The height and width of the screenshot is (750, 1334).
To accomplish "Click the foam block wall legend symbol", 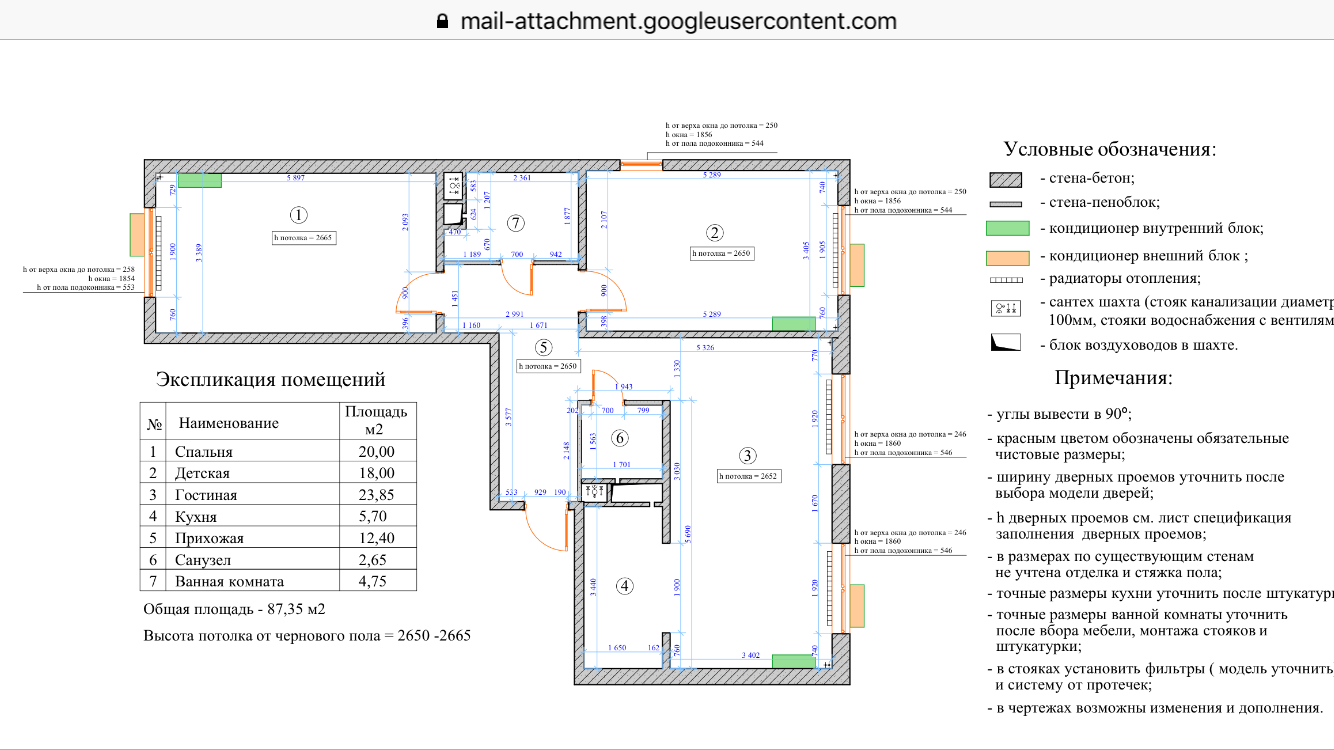I will pos(1005,203).
